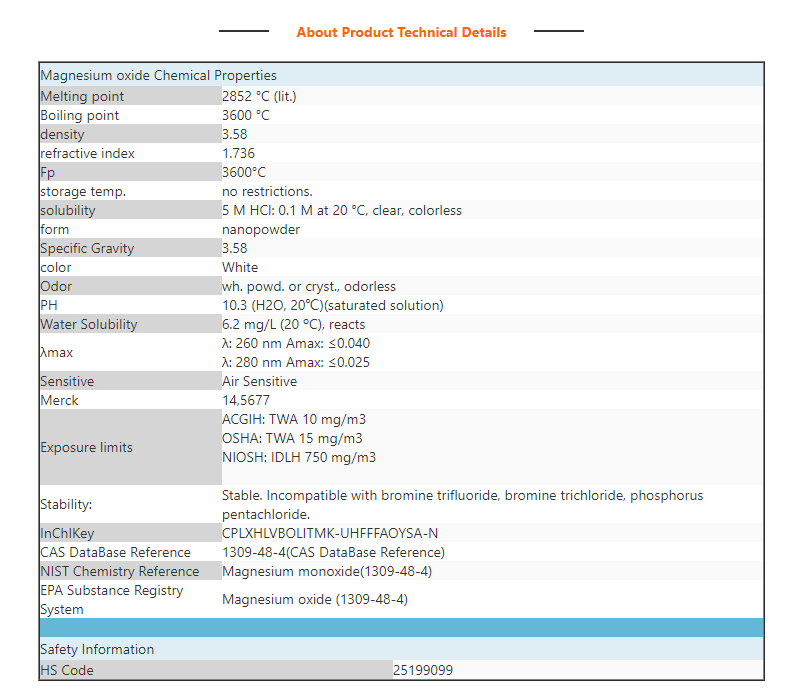Select the 'About Product Technical Details' heading
Viewport: 808px width, 700px height.
point(401,32)
